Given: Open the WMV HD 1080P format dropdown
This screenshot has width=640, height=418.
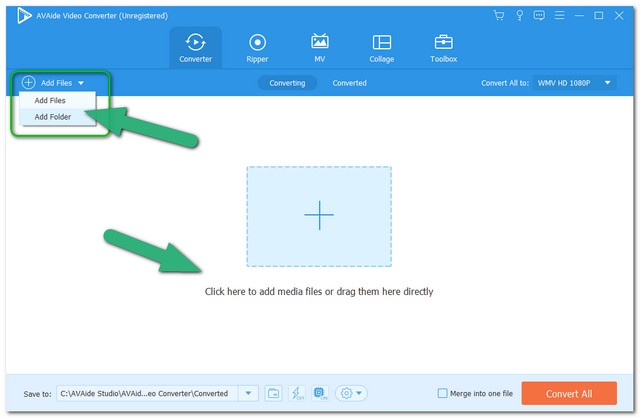Looking at the screenshot, I should pos(574,83).
